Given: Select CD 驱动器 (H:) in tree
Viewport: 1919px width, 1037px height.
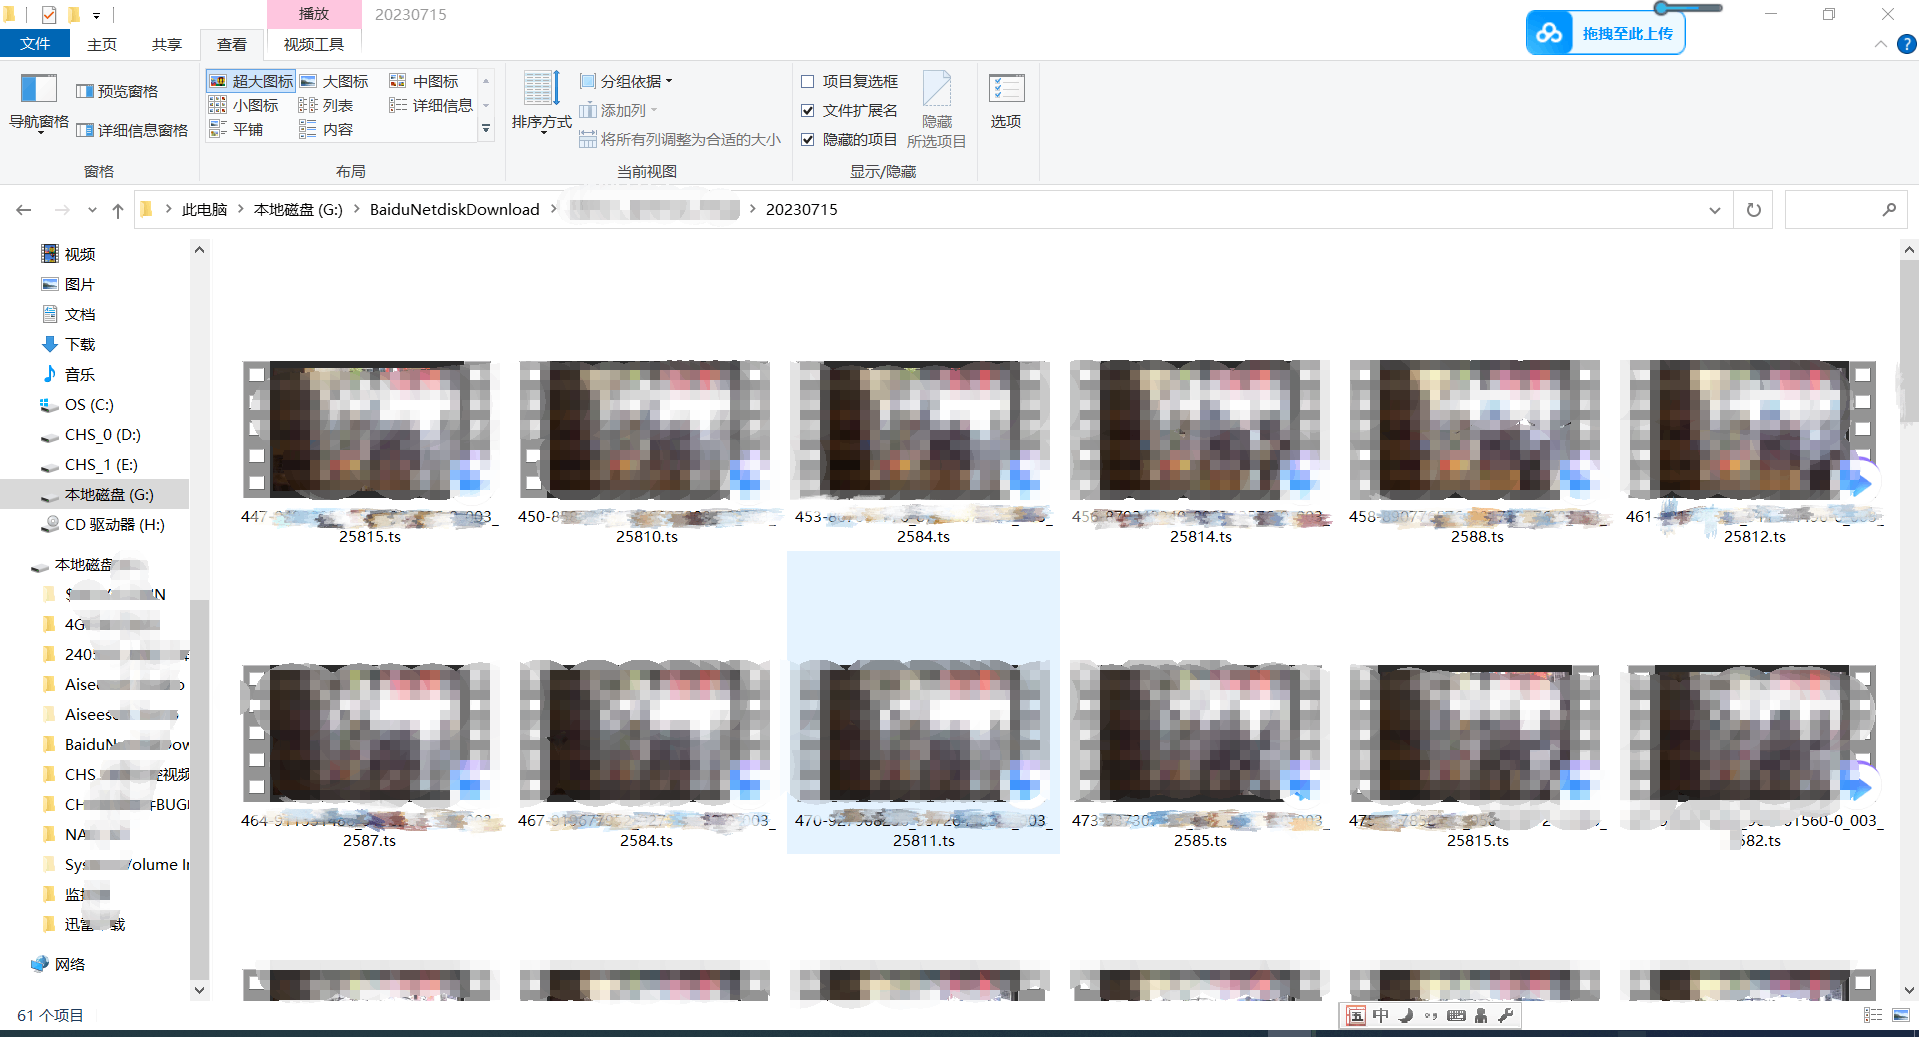Looking at the screenshot, I should tap(114, 524).
